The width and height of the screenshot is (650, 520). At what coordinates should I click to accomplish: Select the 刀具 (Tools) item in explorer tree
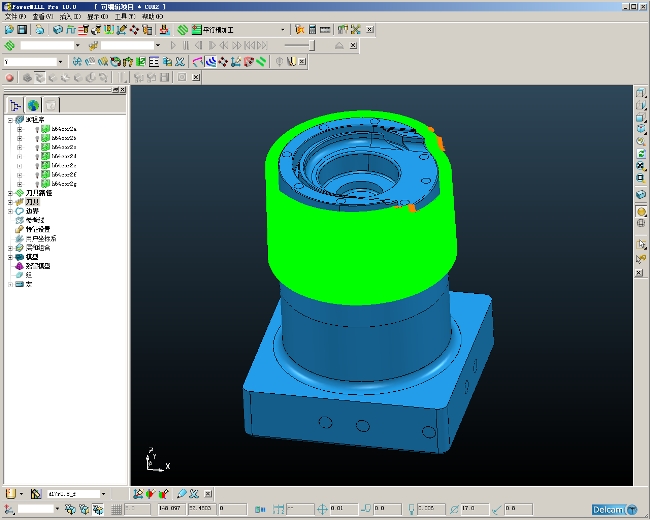(x=32, y=202)
